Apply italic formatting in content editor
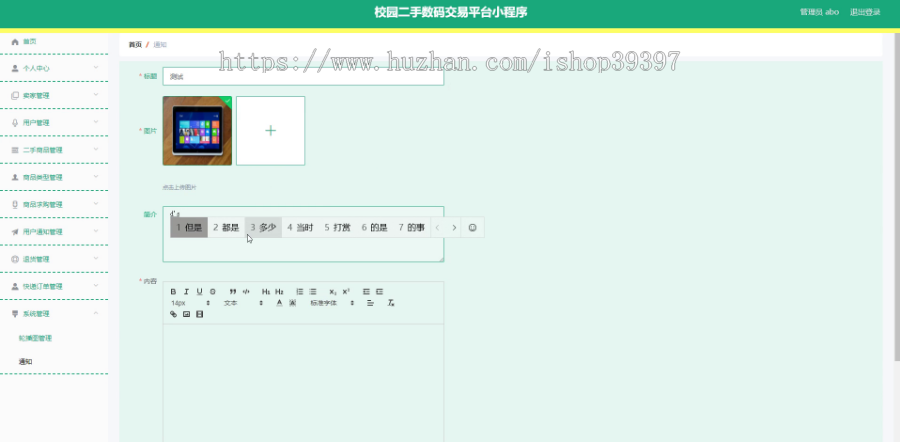 (x=186, y=292)
